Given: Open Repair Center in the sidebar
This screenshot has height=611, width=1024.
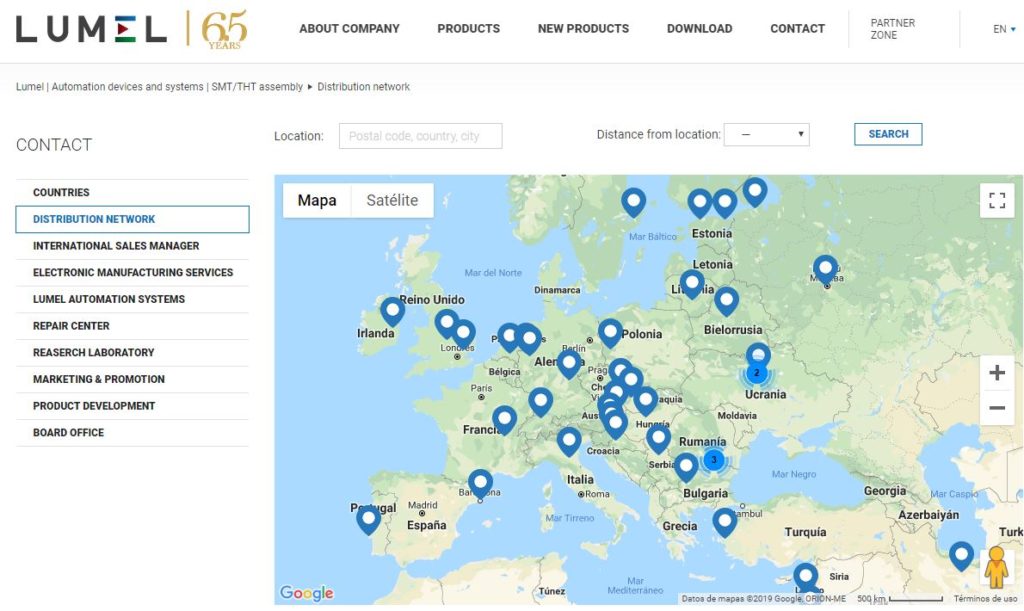Looking at the screenshot, I should pos(71,326).
